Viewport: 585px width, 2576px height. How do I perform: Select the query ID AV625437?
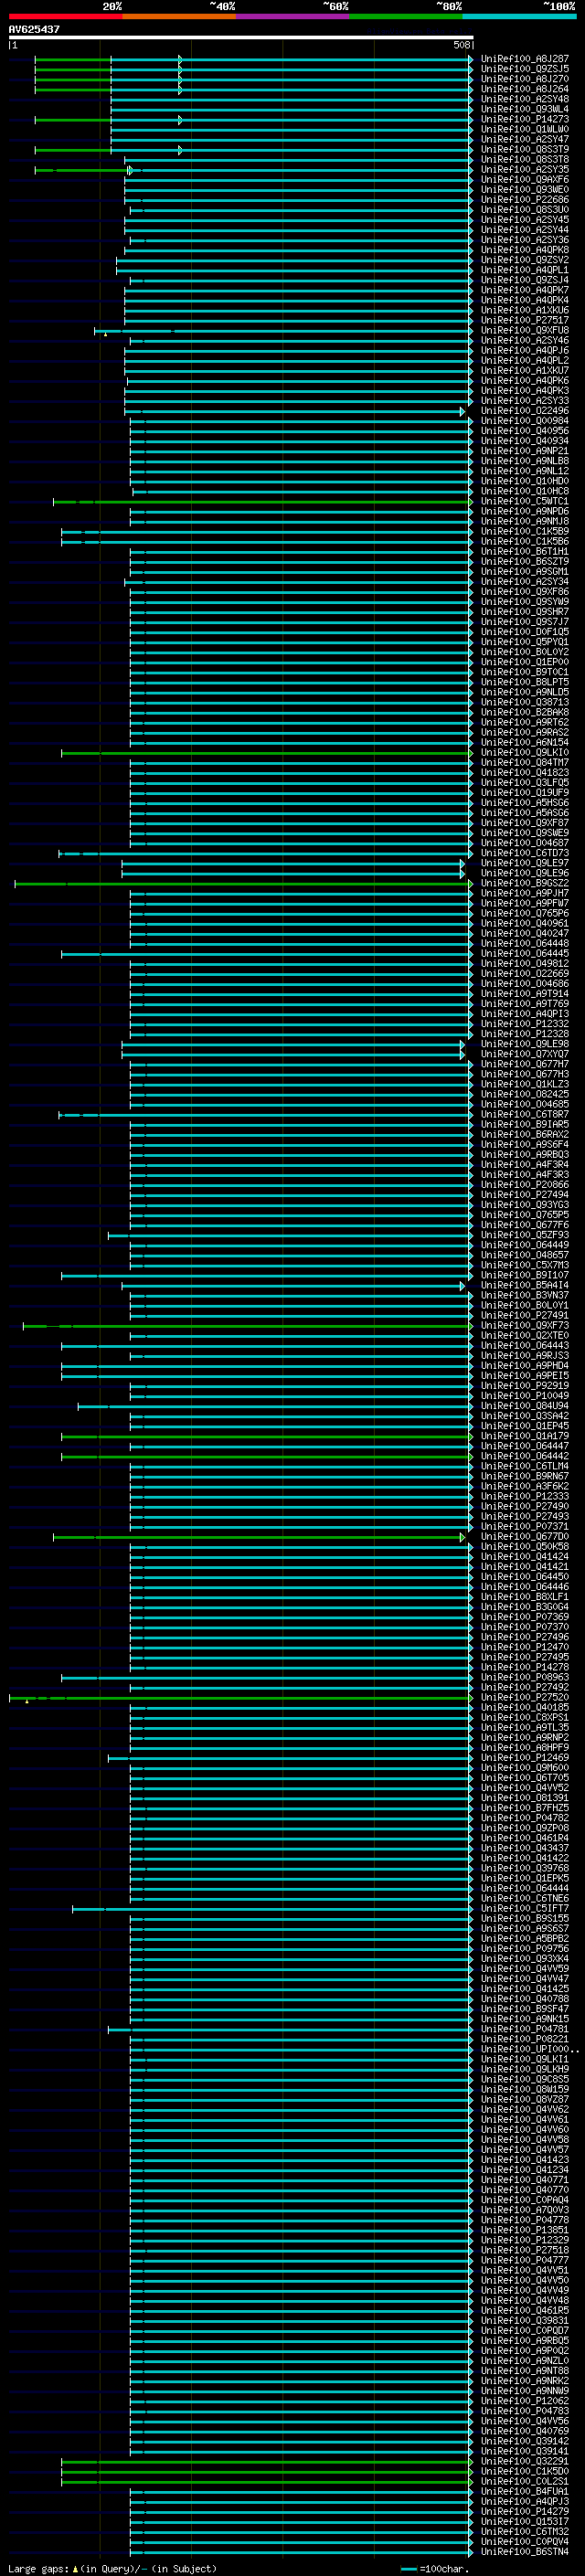coord(34,30)
